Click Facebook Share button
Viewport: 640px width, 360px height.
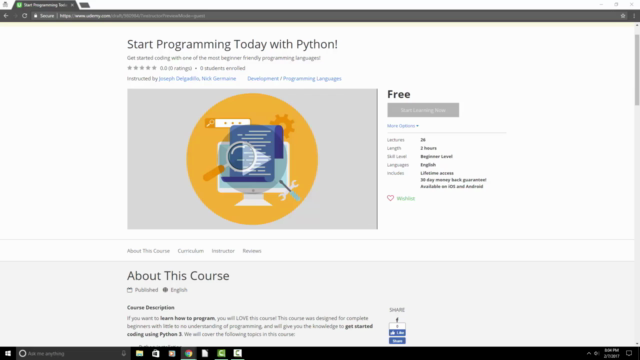397,341
